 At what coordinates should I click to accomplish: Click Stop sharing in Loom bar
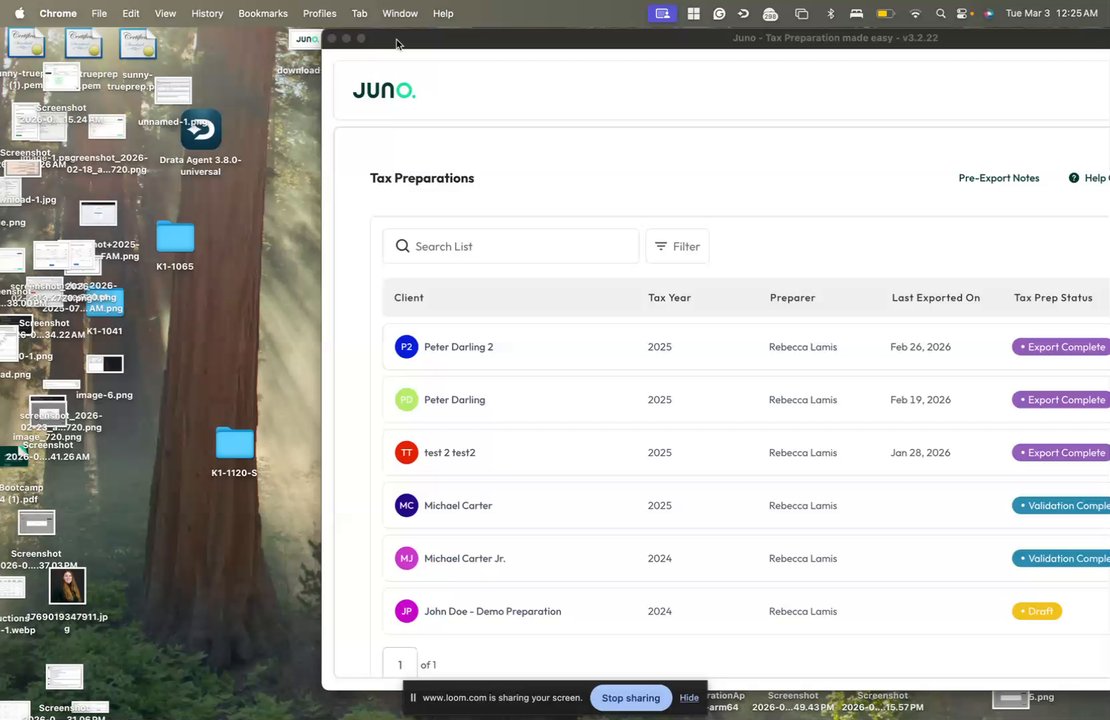pos(631,697)
